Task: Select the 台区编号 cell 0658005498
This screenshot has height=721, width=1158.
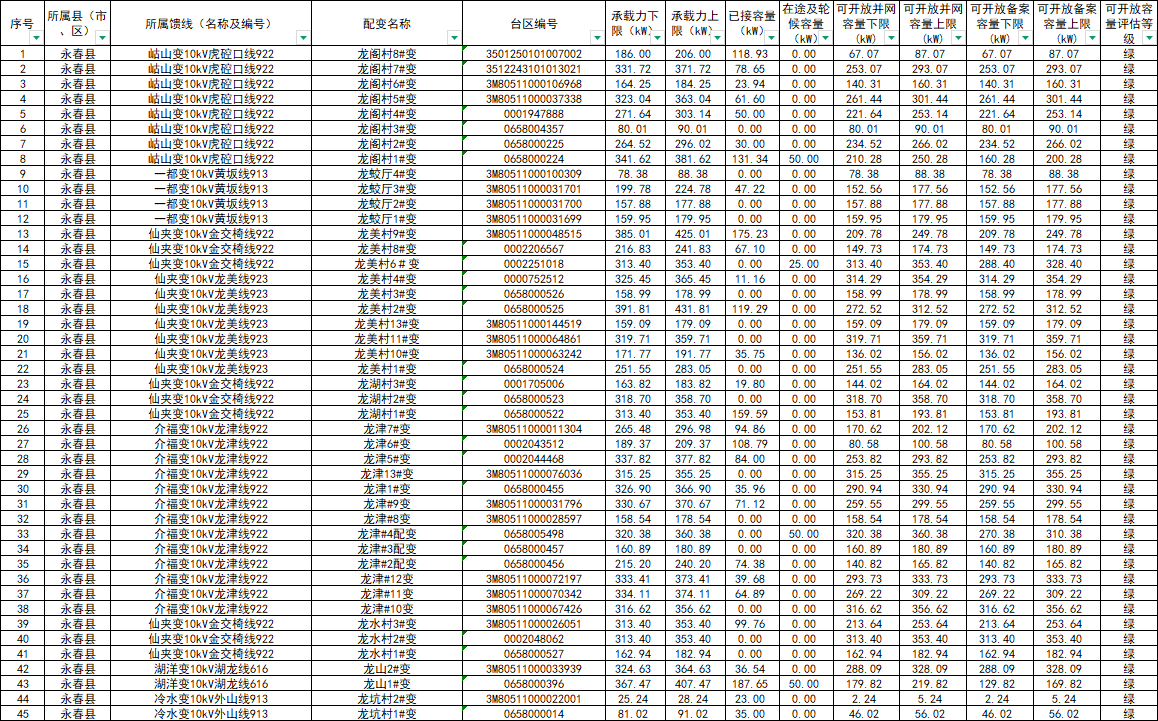Action: [534, 534]
